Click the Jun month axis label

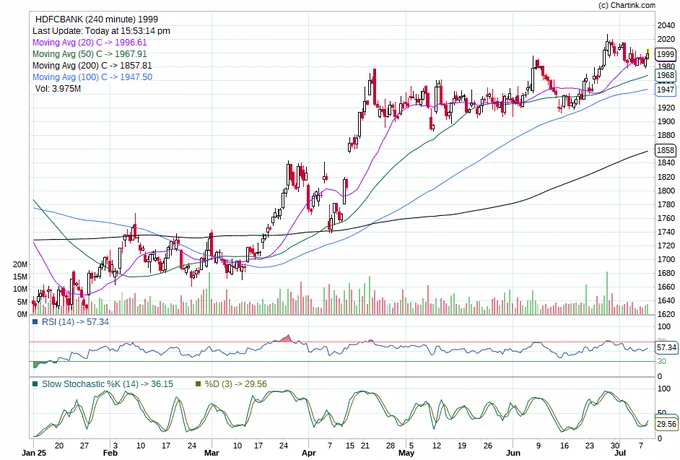[x=513, y=453]
